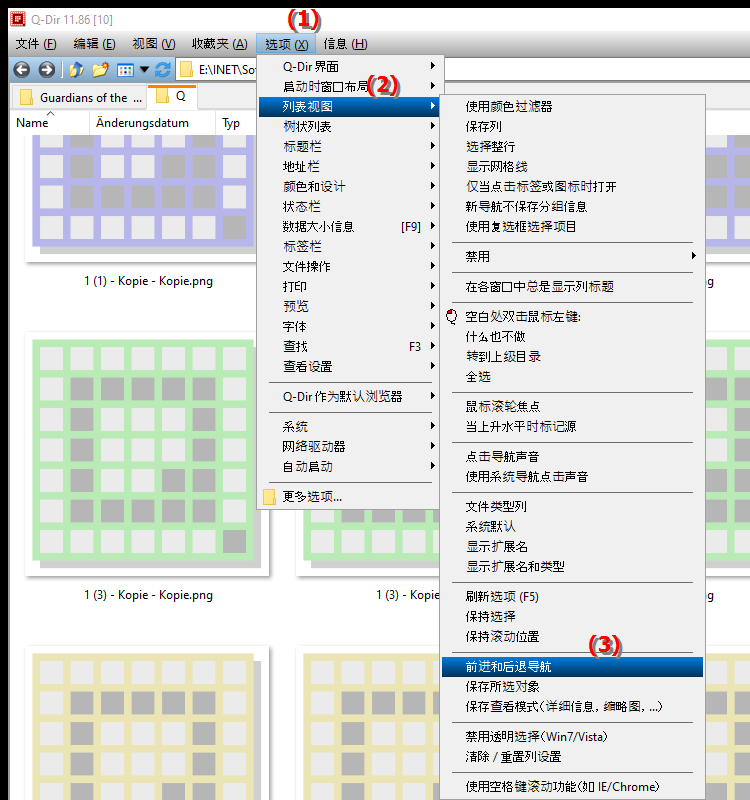Select the Q folder tab
The image size is (750, 800).
[172, 96]
